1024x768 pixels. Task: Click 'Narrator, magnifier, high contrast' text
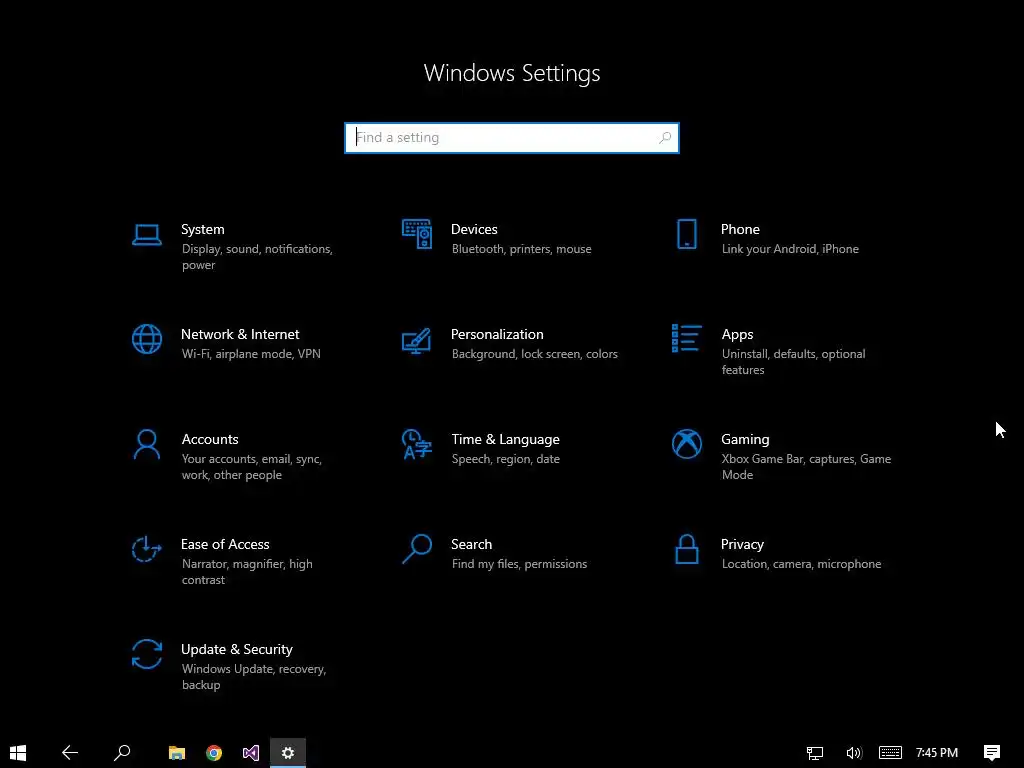tap(247, 571)
